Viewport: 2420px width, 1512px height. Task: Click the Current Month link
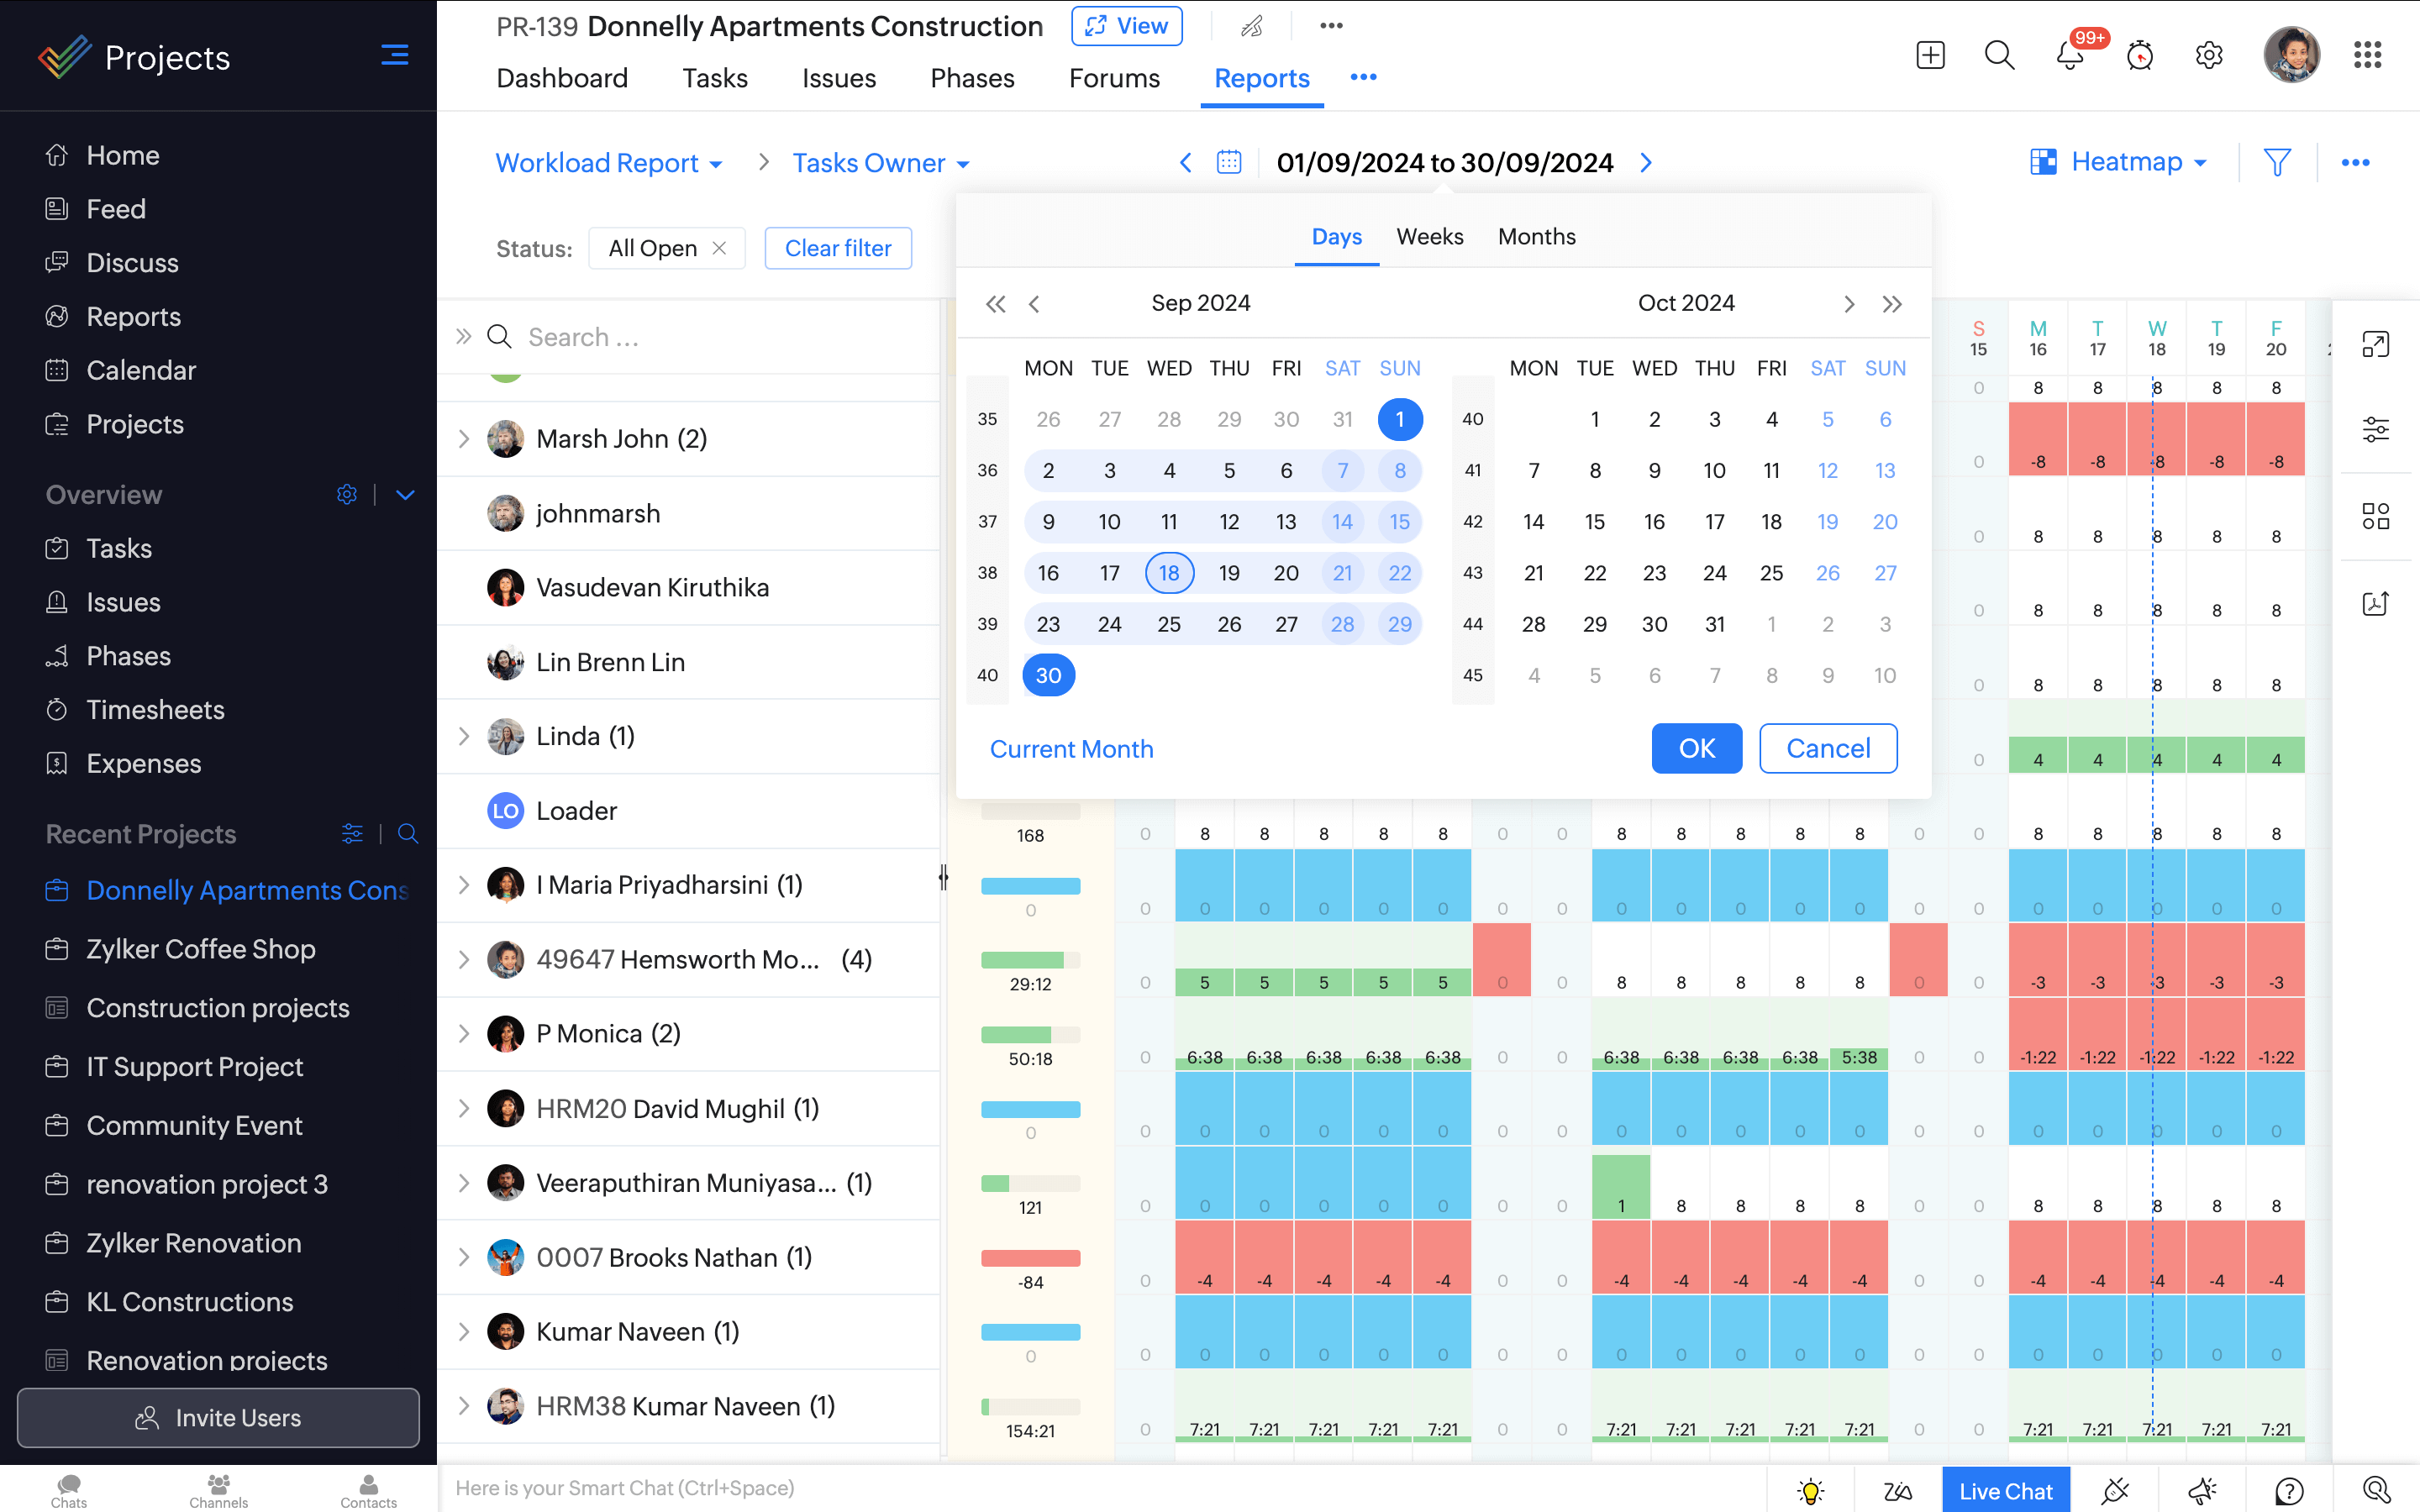[x=1071, y=749]
